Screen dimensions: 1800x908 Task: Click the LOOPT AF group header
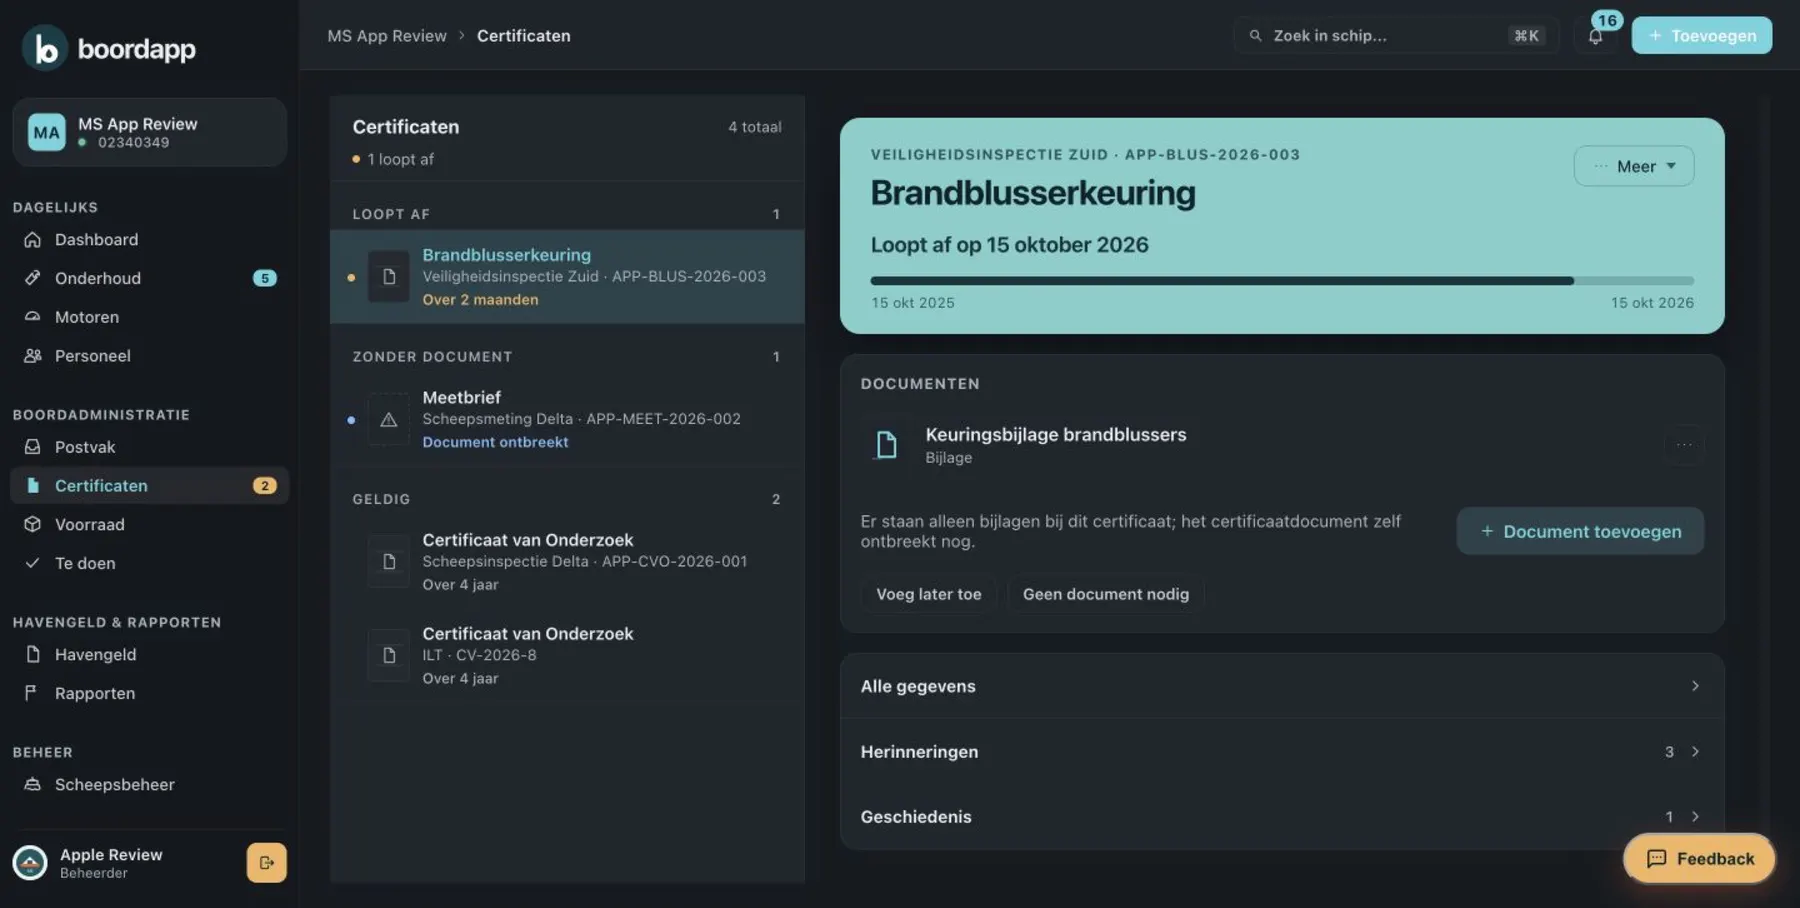(x=567, y=214)
